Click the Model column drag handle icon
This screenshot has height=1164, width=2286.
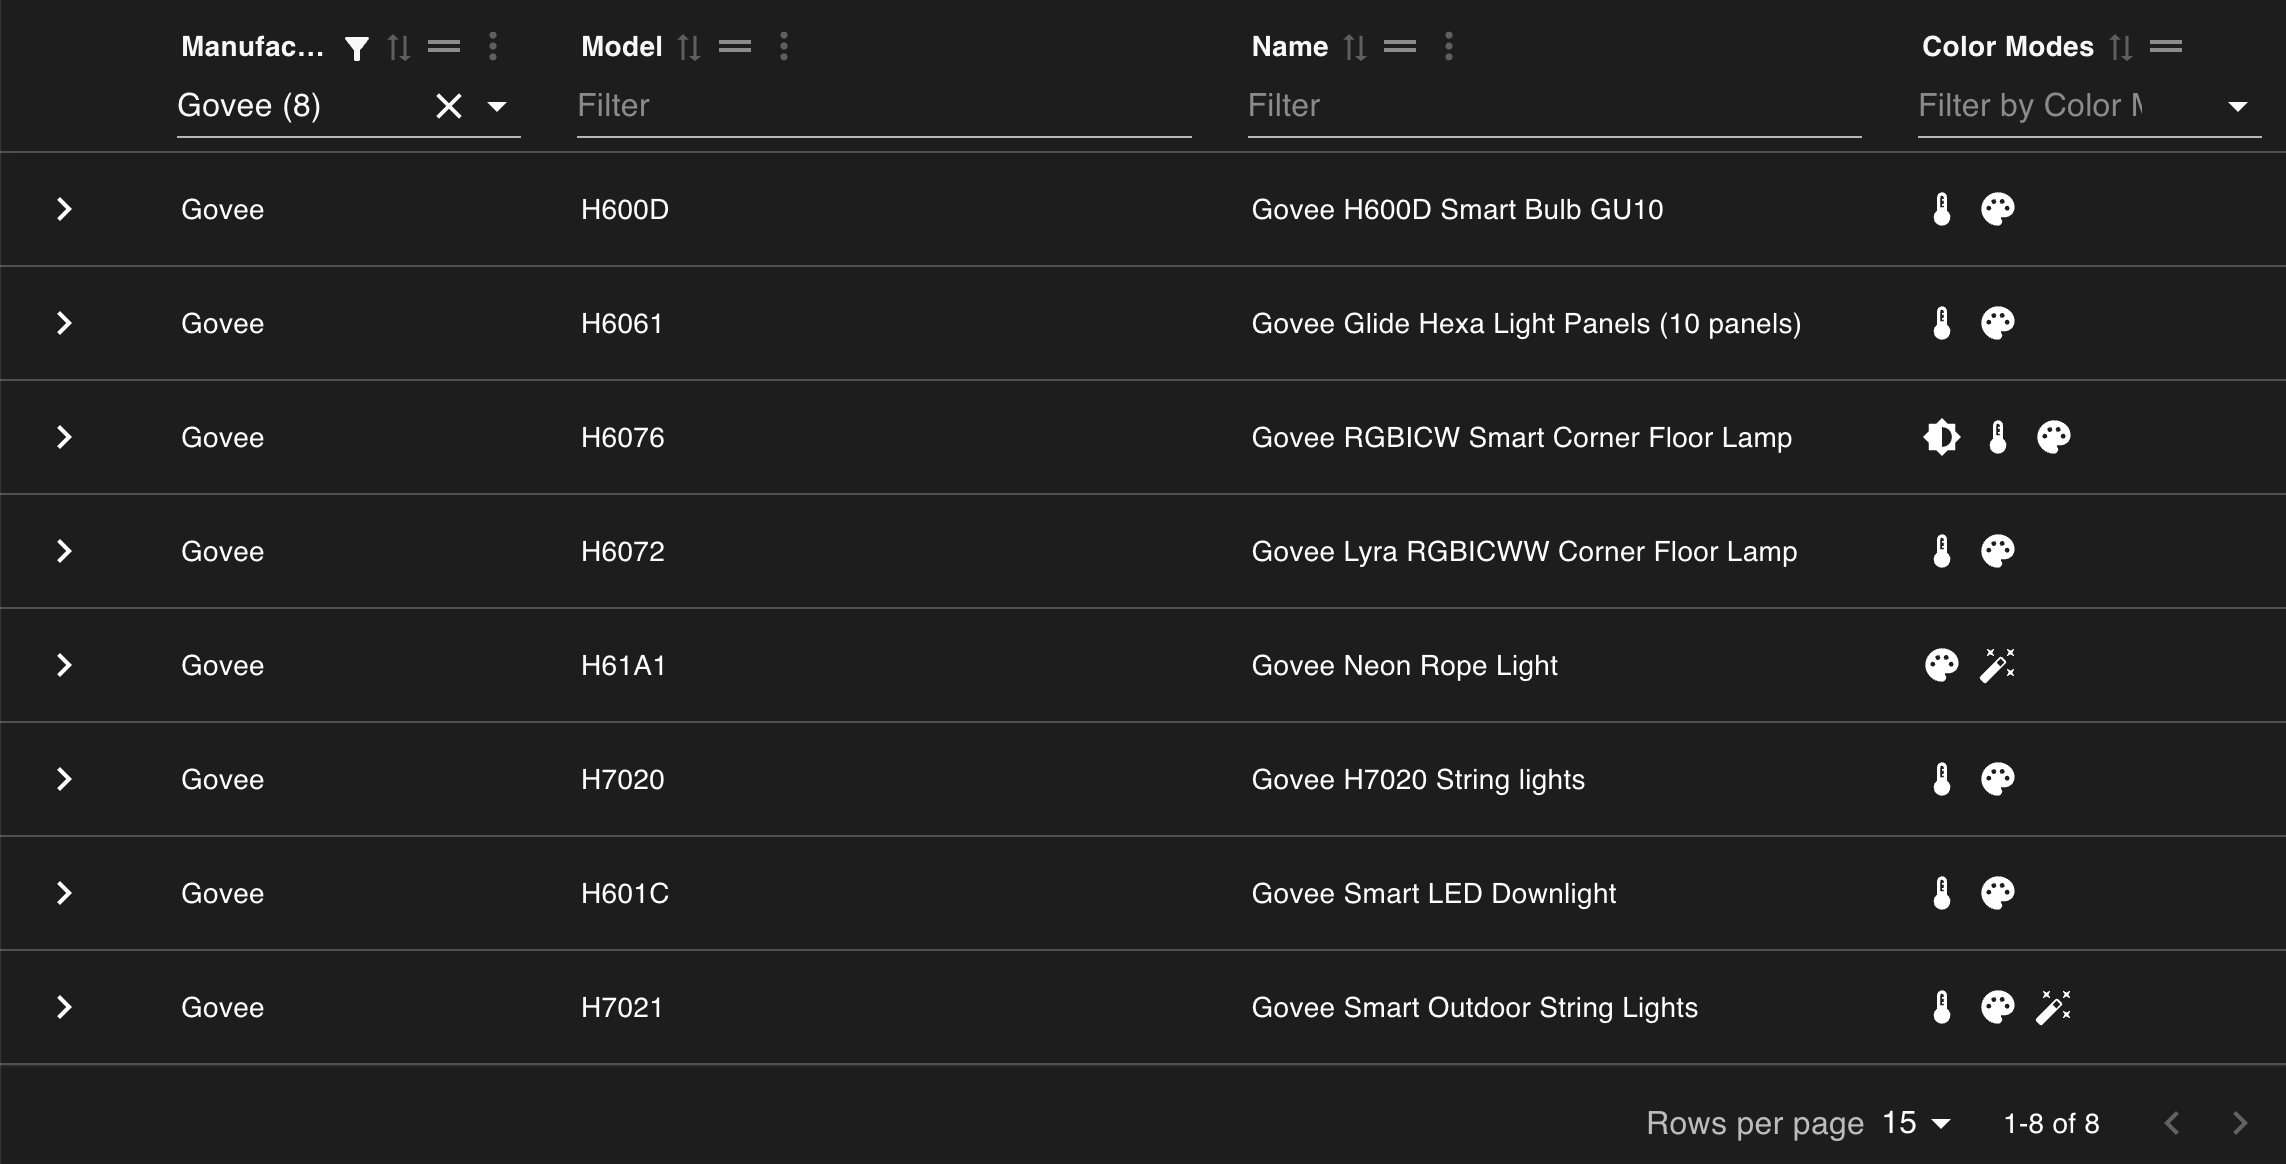click(735, 46)
